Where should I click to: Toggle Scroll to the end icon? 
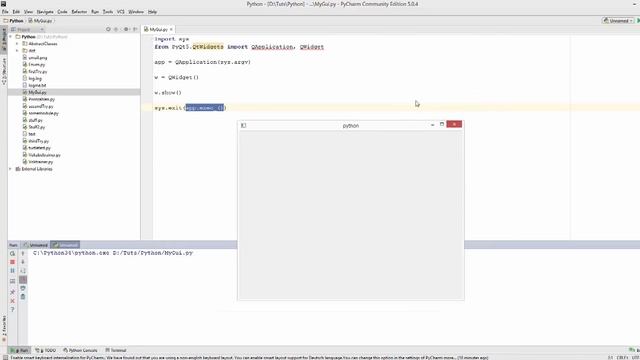[x=23, y=280]
